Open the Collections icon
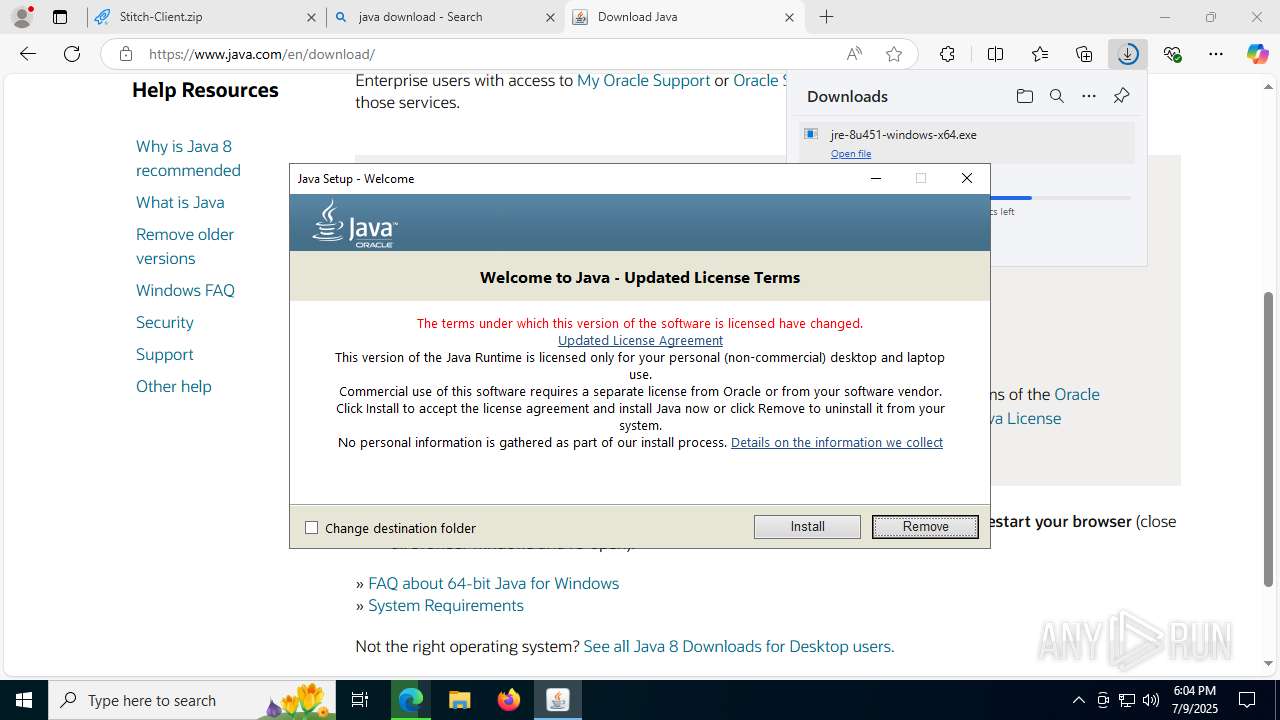 (1084, 54)
